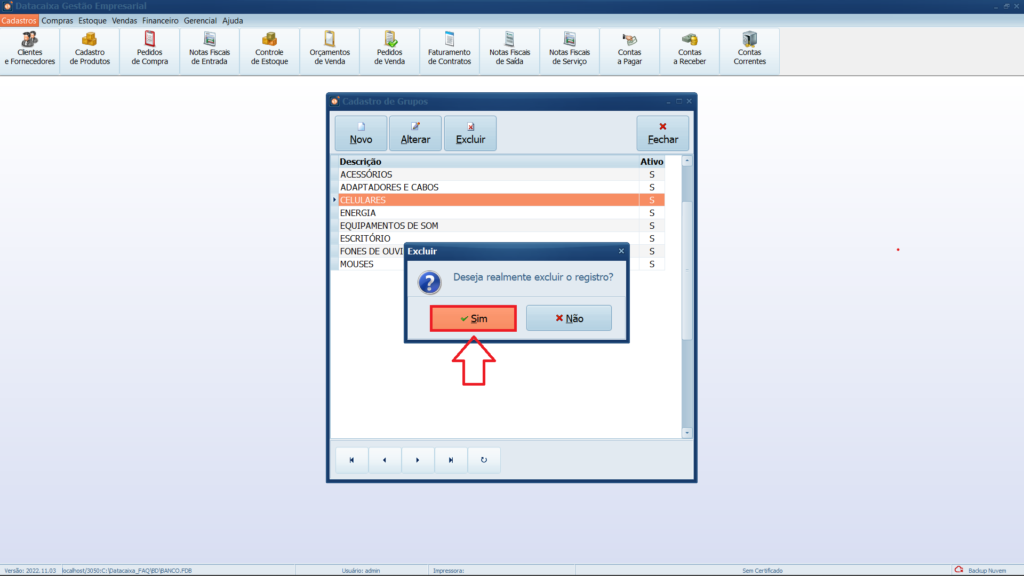Open Controle de Estoque toolbar icon
1024x576 pixels.
[x=270, y=50]
